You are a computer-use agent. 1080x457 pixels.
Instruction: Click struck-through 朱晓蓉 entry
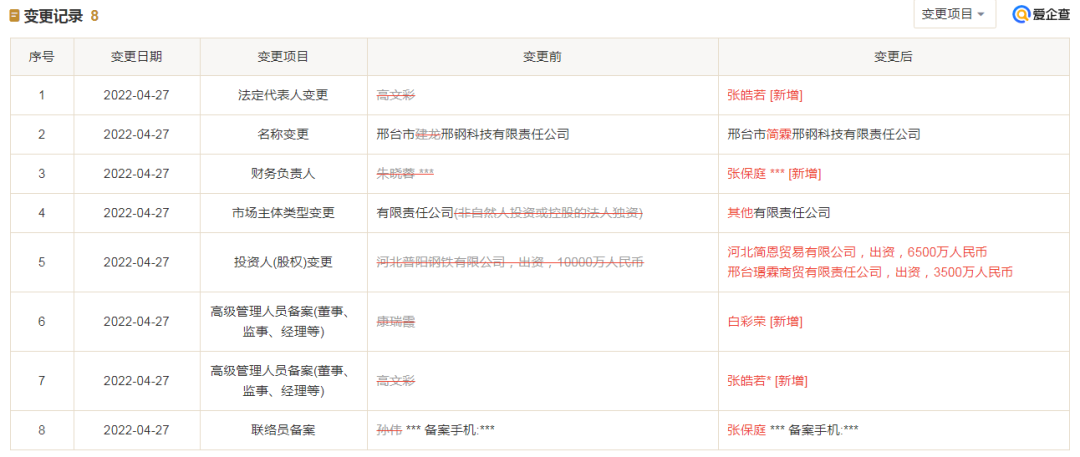[405, 174]
